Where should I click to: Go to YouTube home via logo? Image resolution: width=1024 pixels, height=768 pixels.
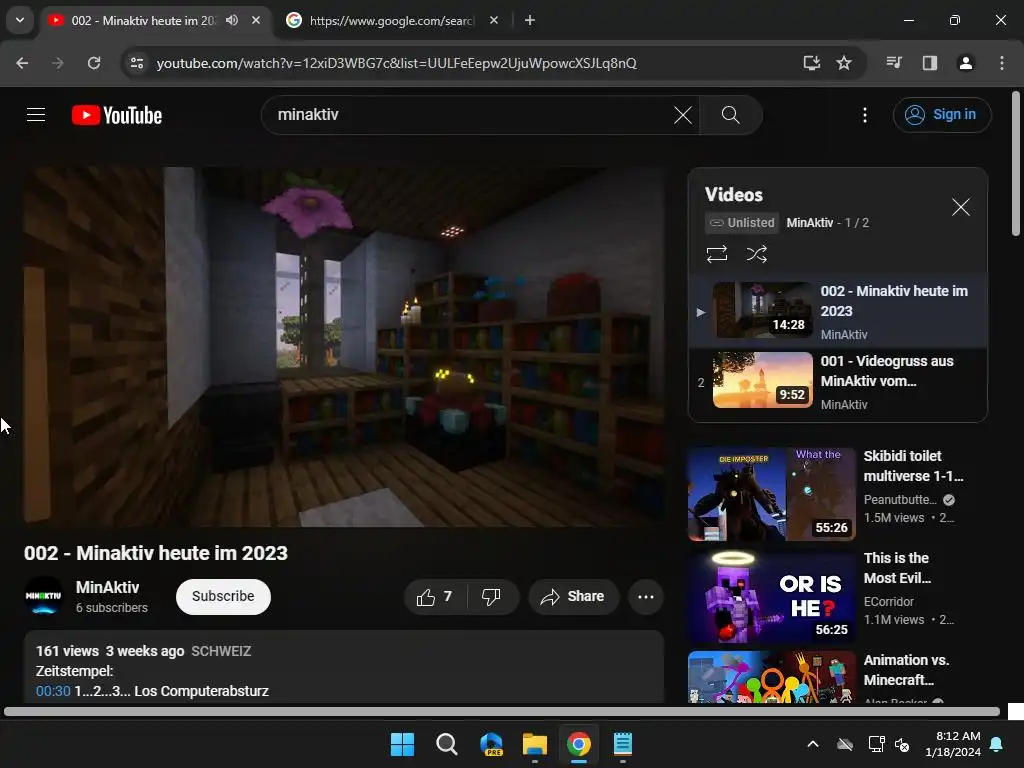point(117,115)
